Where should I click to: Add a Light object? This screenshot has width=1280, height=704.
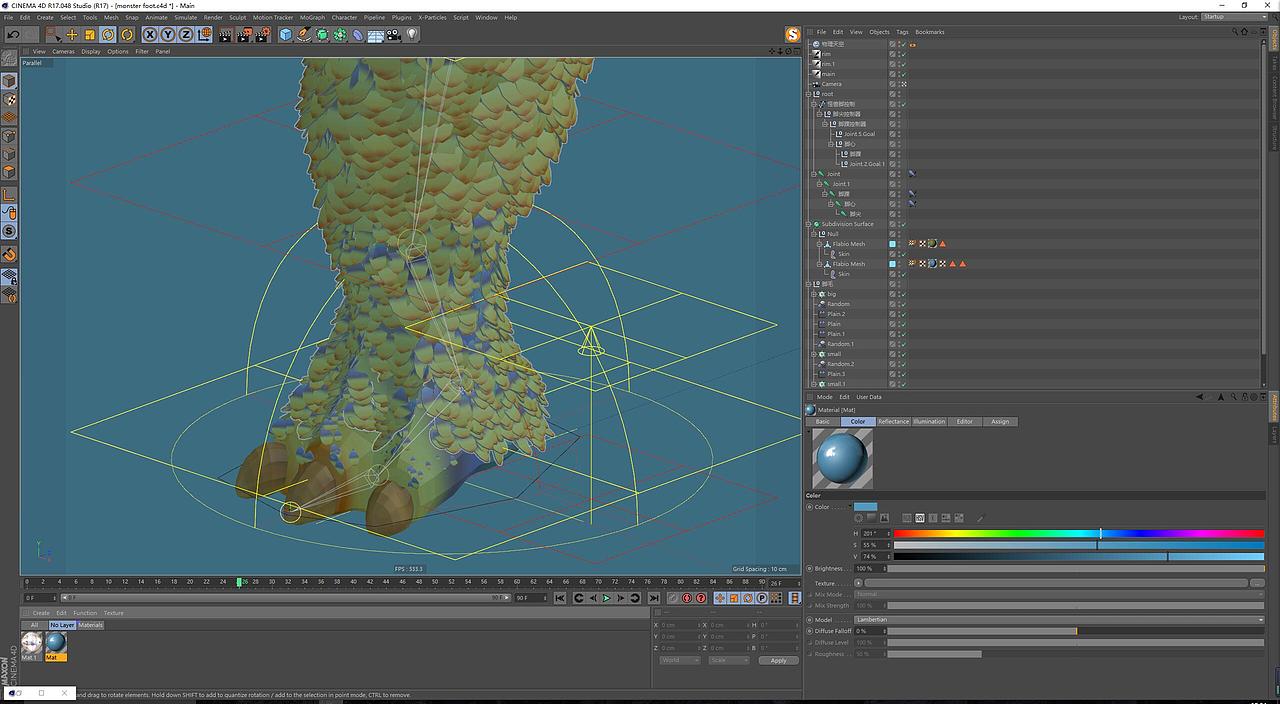(x=412, y=35)
